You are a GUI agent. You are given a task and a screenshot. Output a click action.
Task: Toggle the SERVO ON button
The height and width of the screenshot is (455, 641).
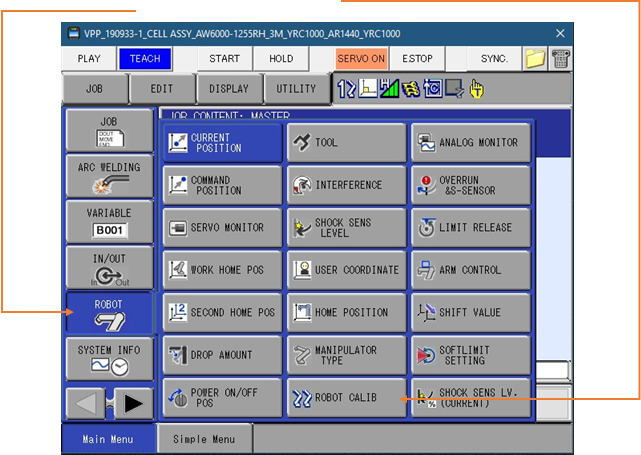(x=360, y=59)
